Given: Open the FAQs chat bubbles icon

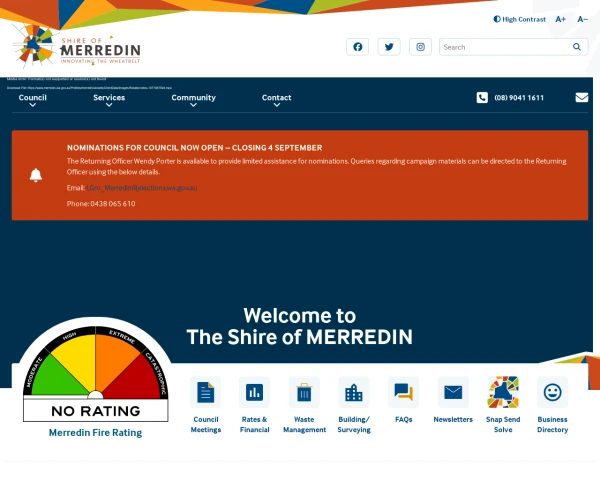Looking at the screenshot, I should tap(403, 392).
